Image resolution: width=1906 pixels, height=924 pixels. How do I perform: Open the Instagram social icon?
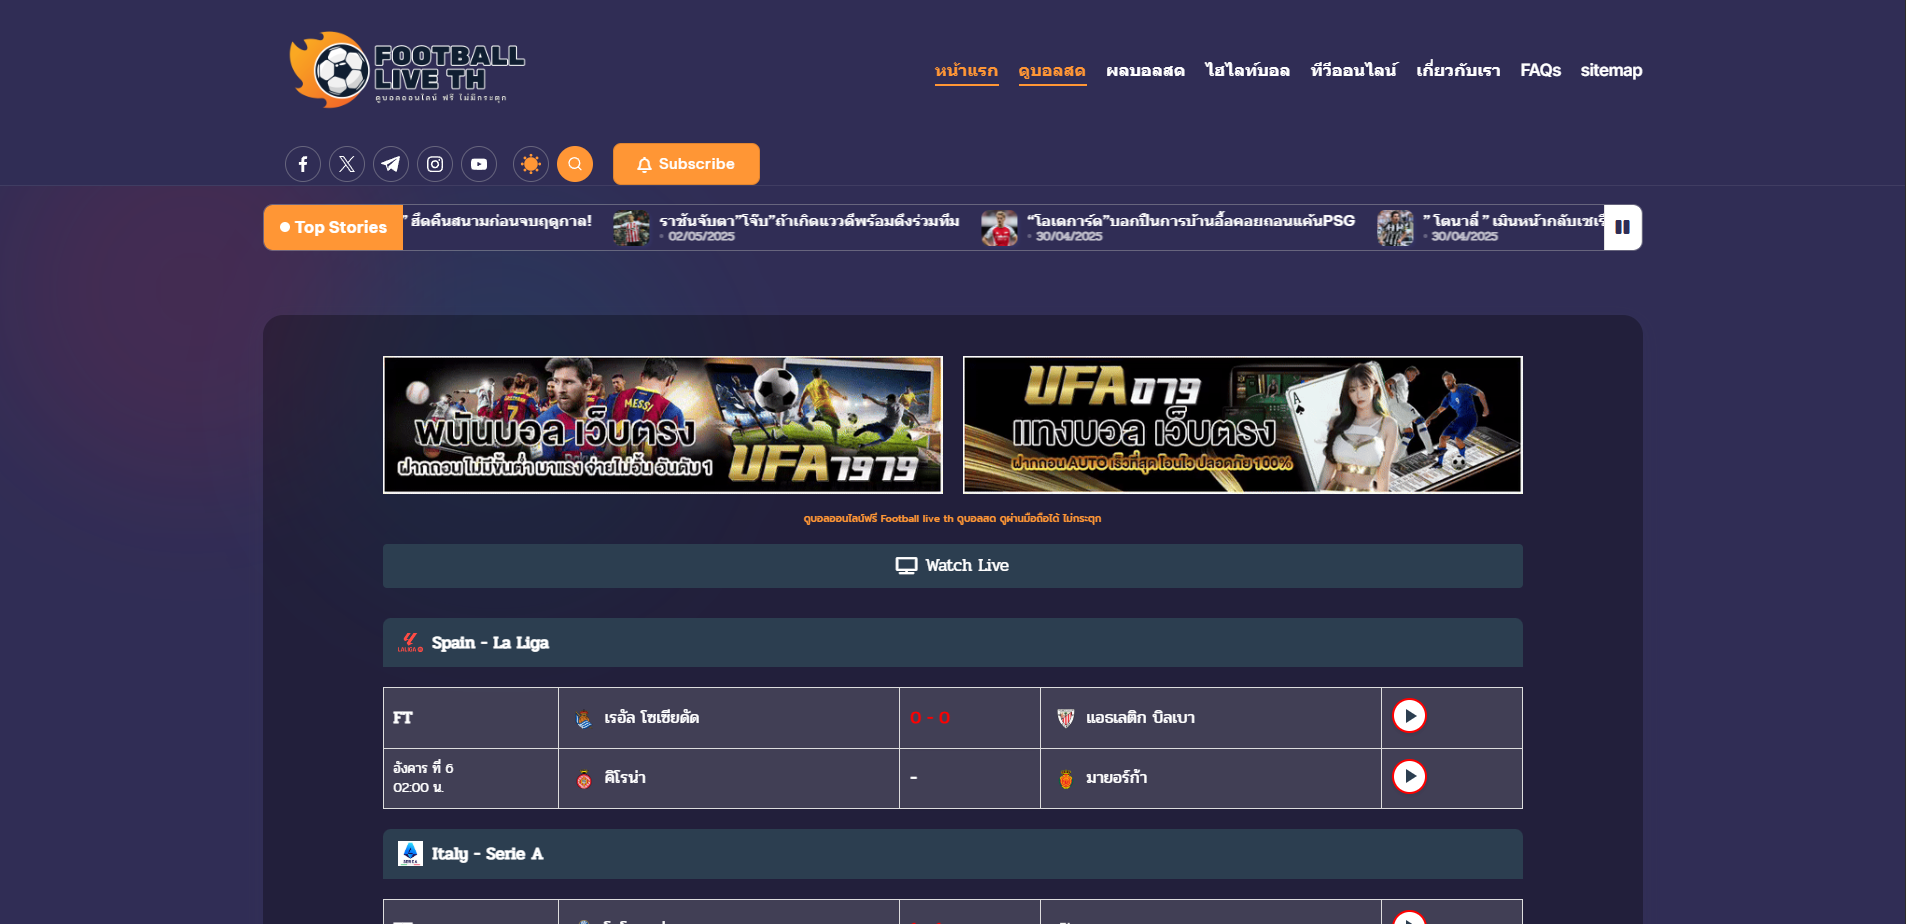tap(435, 164)
